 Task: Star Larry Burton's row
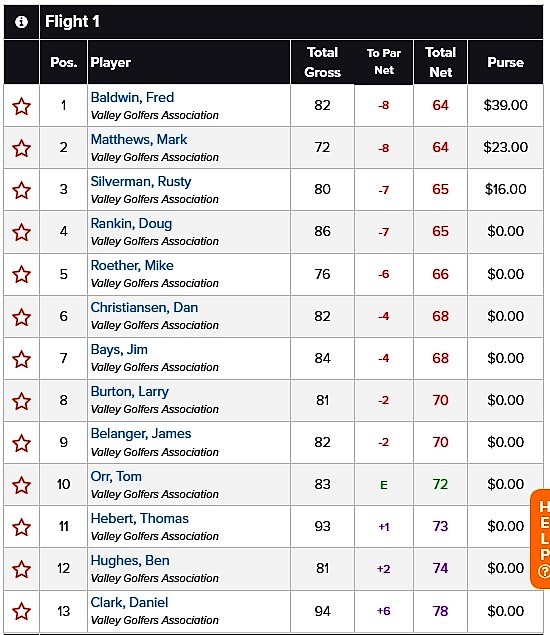21,401
